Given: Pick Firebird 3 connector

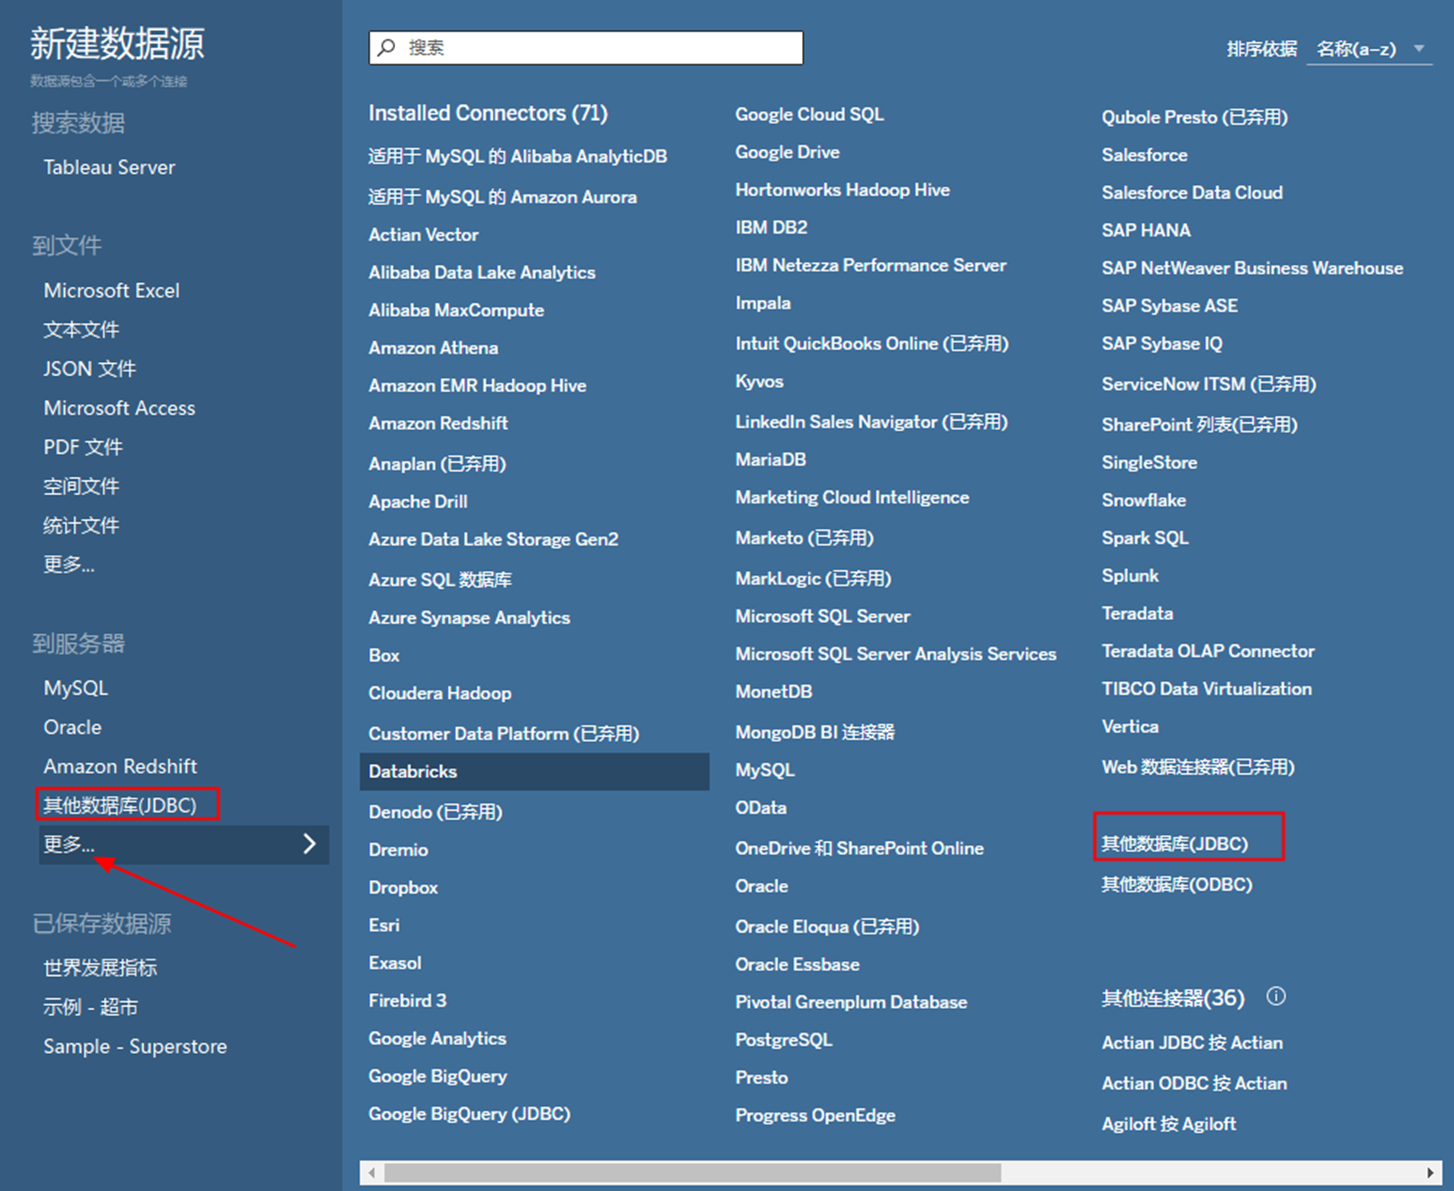Looking at the screenshot, I should pyautogui.click(x=407, y=1001).
